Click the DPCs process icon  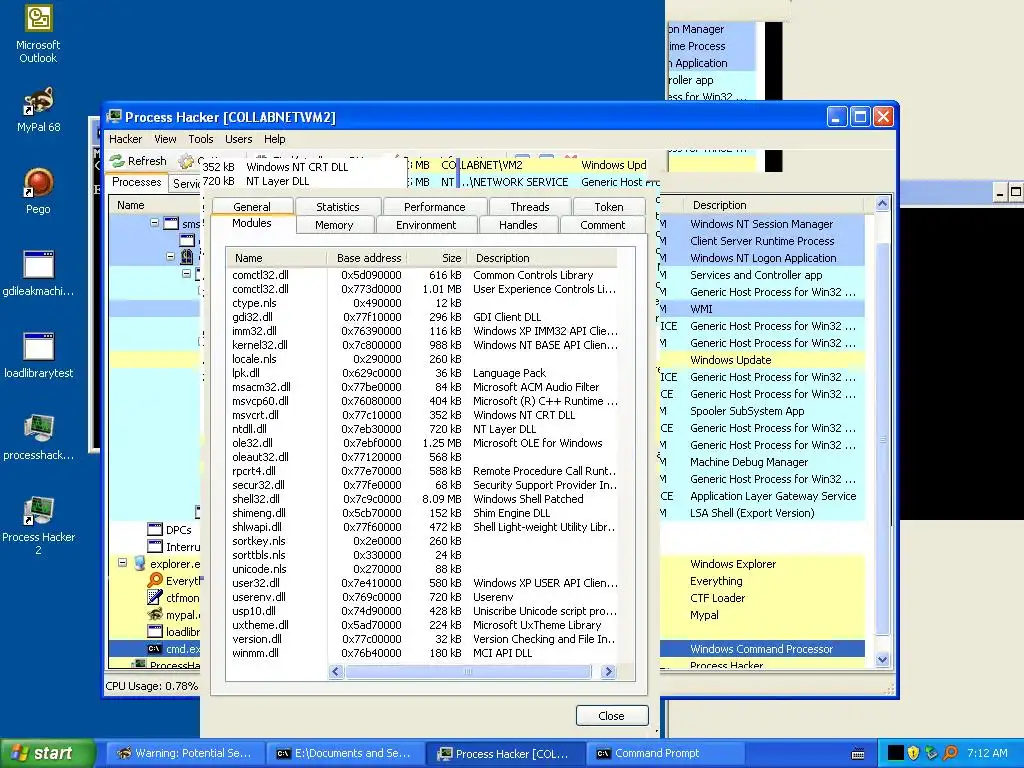pos(155,530)
